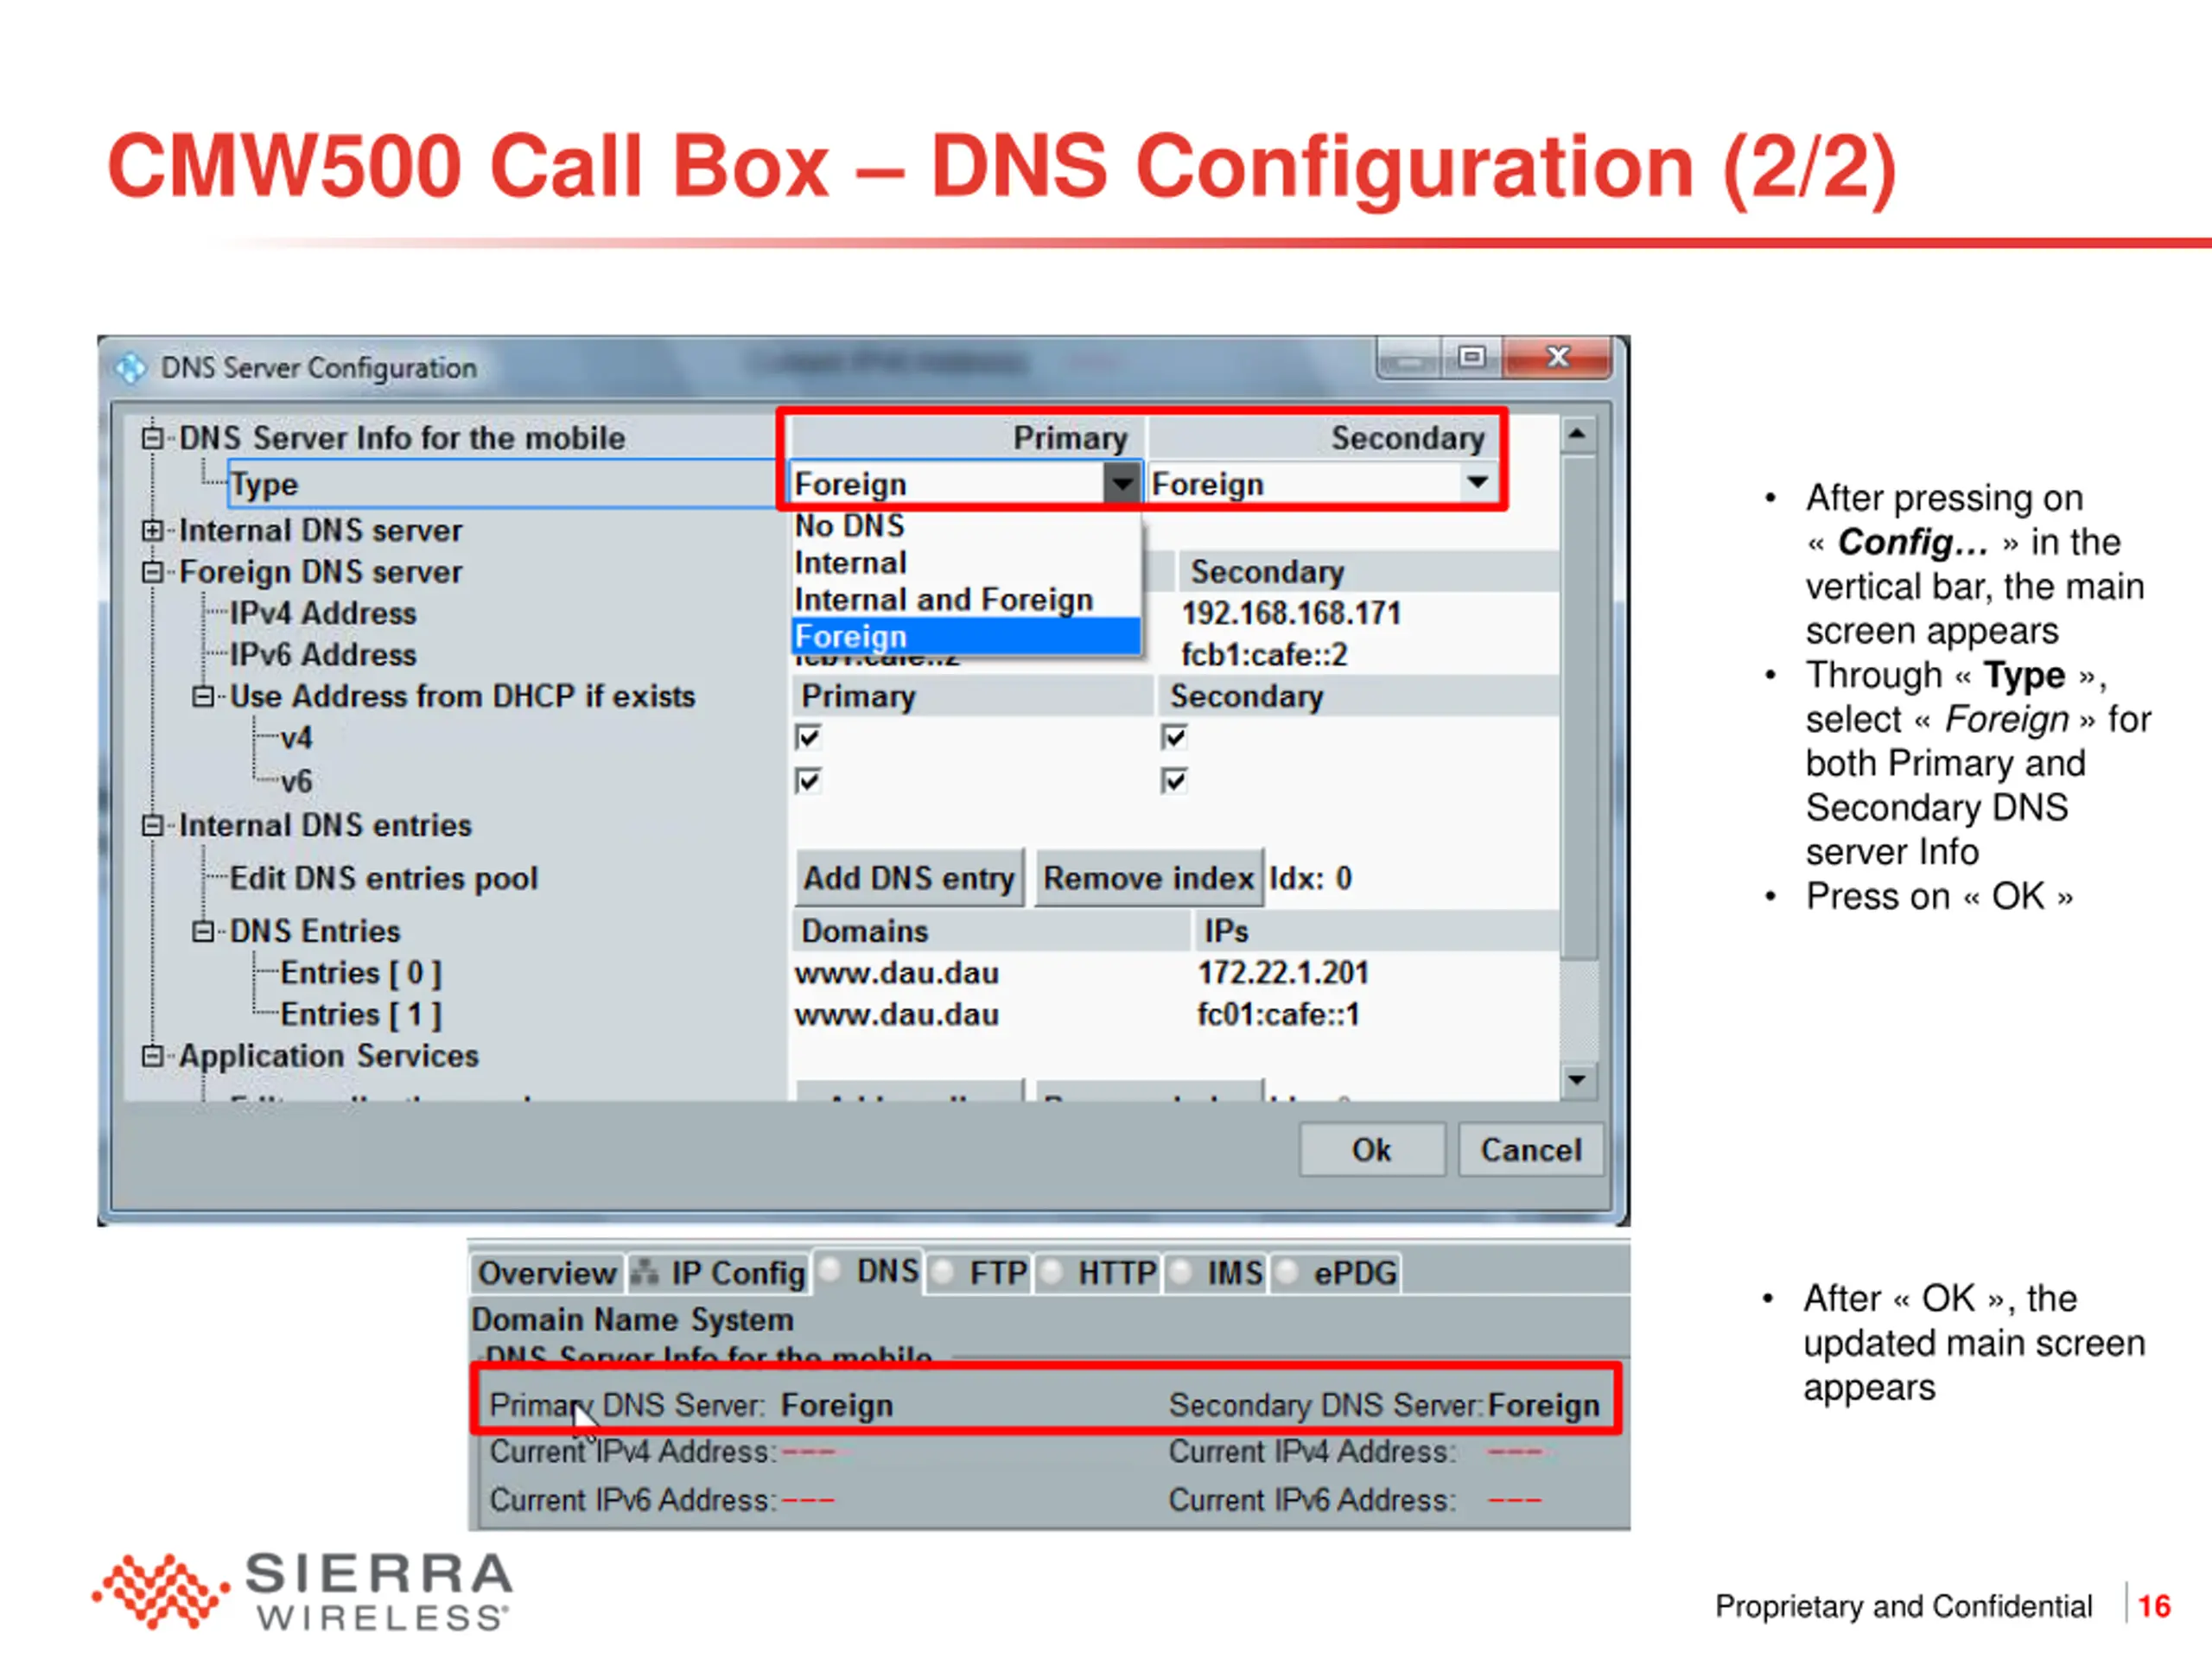The height and width of the screenshot is (1659, 2212).
Task: Select Edit DNS entries pool item
Action: coord(384,878)
